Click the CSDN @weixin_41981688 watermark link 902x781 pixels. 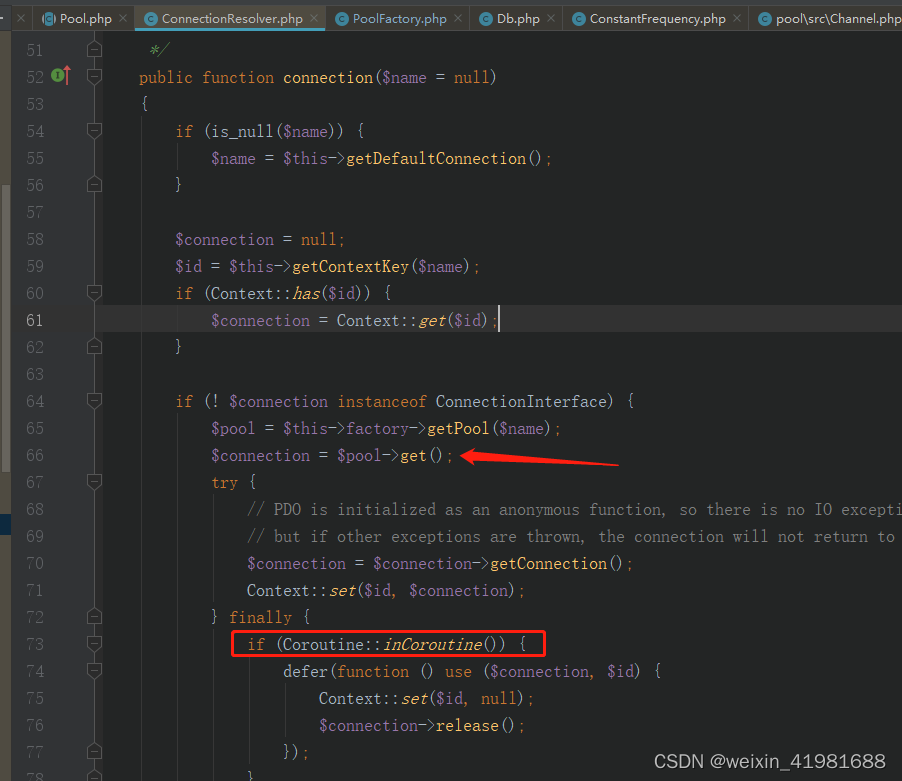coord(769,761)
